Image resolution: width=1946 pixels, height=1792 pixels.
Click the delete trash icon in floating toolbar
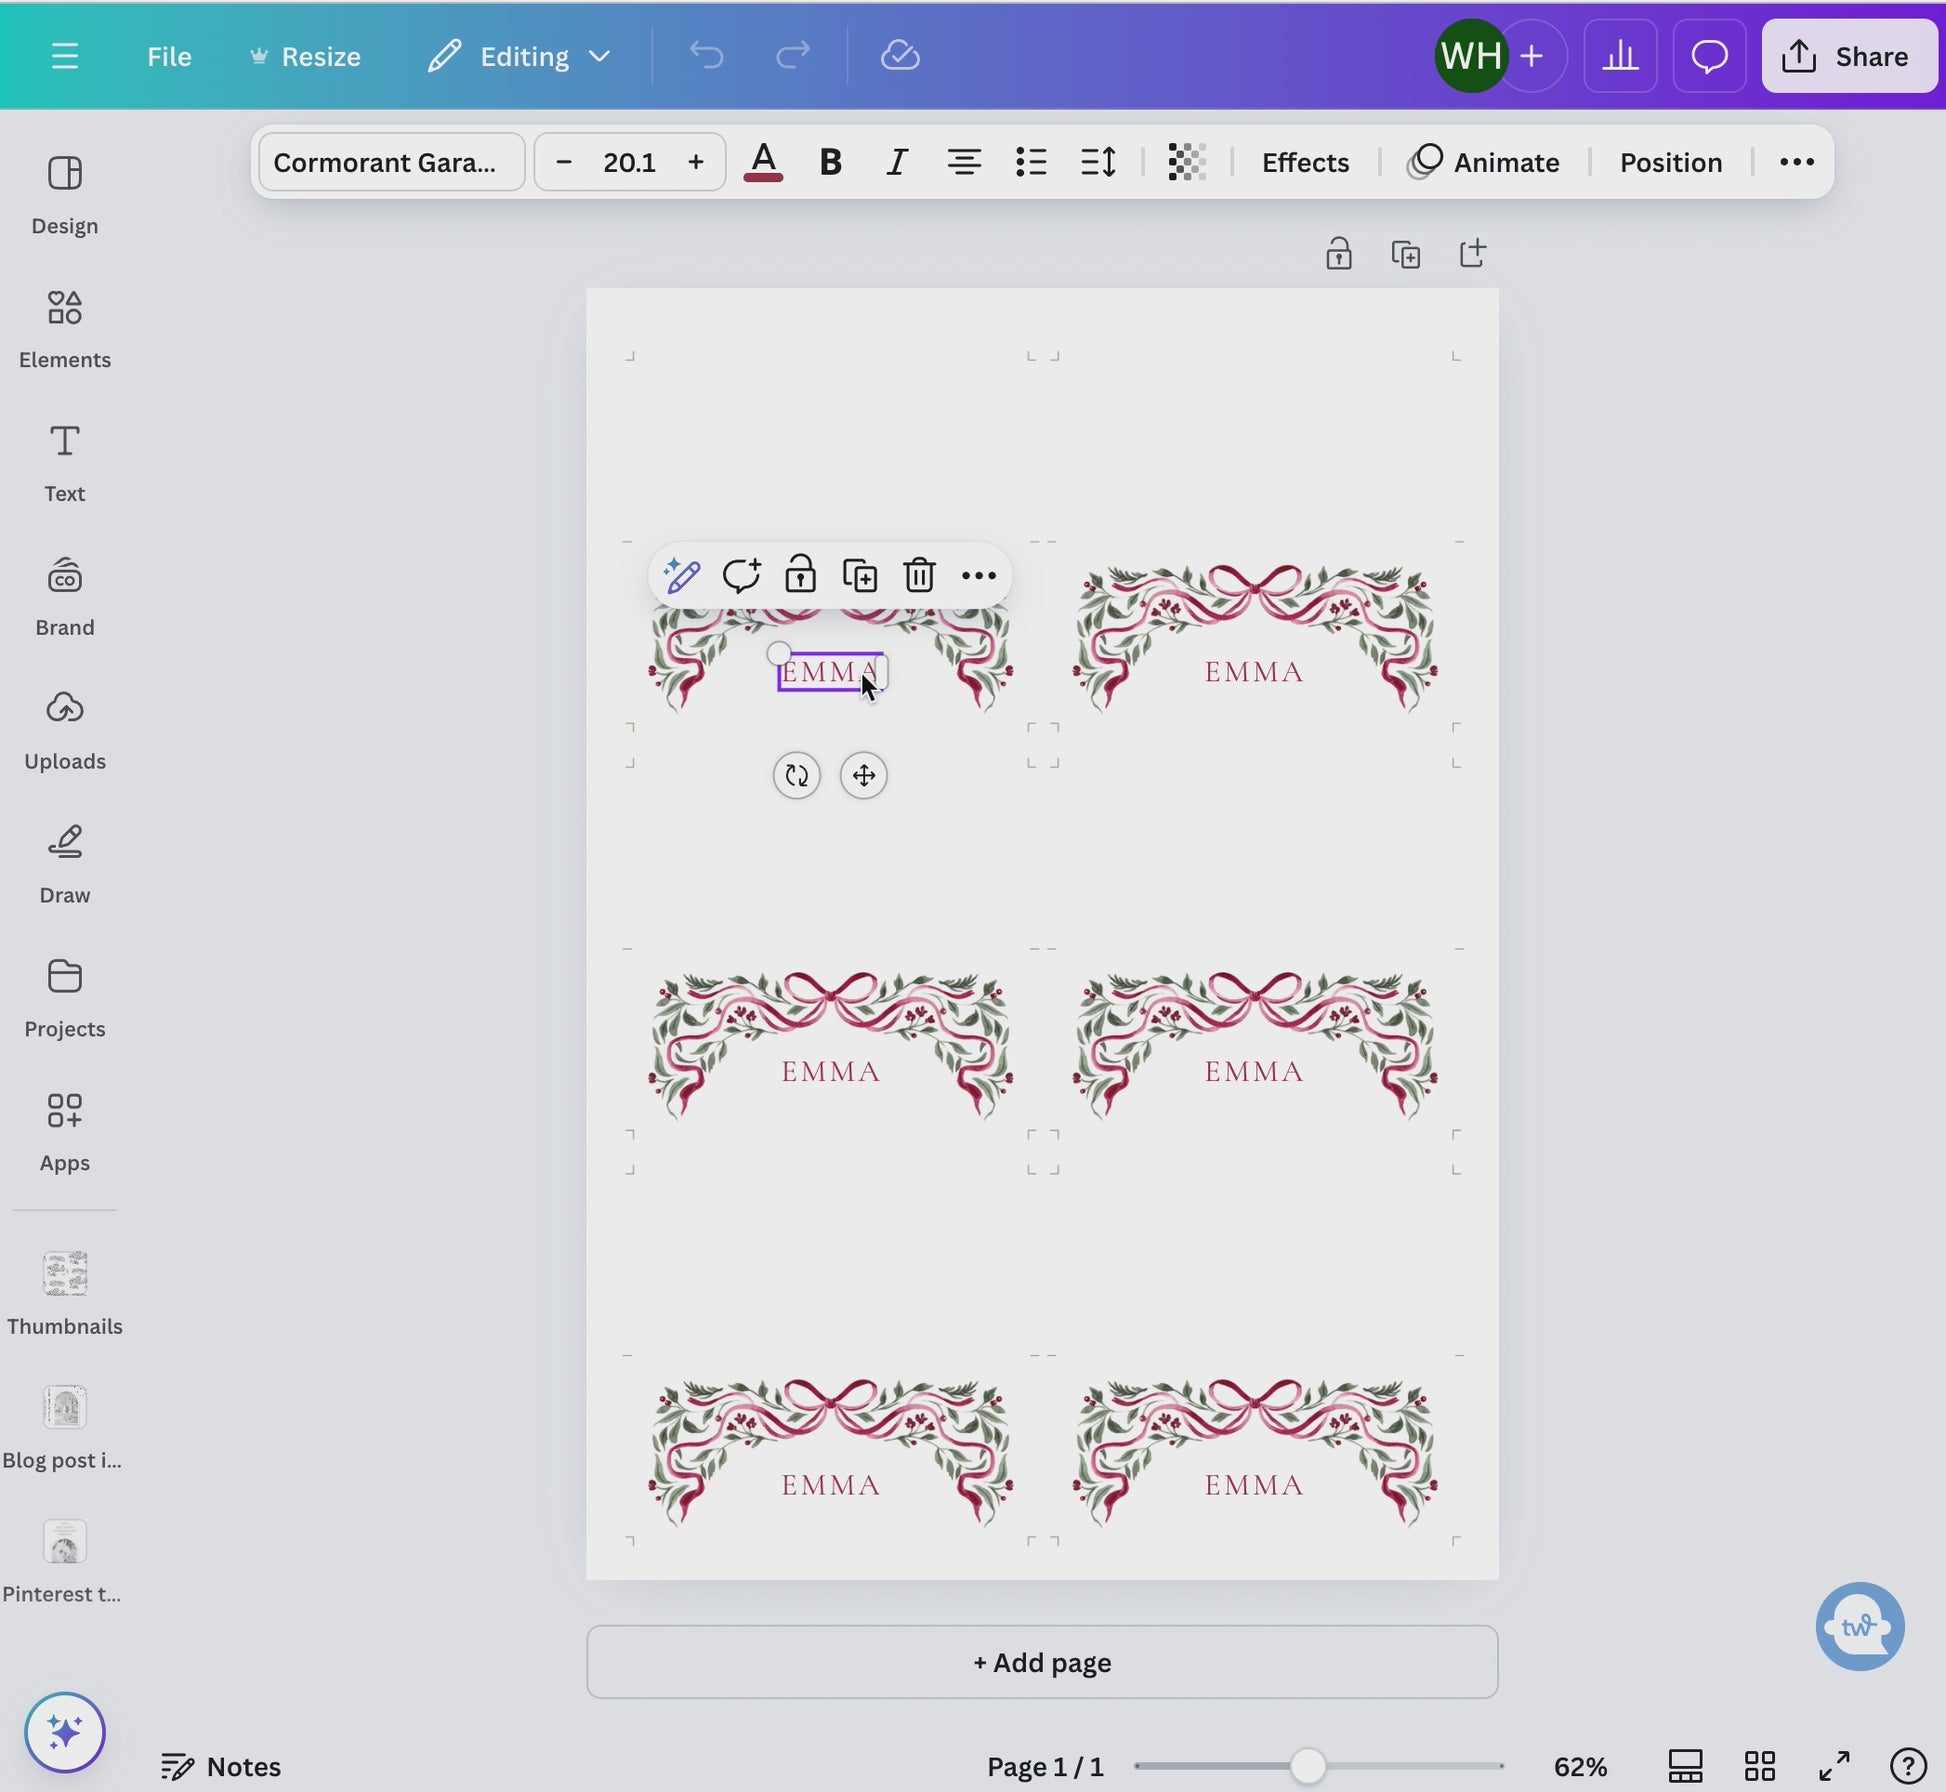(919, 576)
